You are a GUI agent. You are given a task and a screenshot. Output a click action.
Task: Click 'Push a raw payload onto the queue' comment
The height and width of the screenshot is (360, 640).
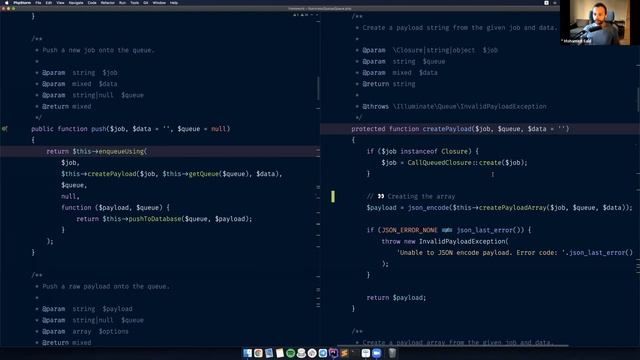pyautogui.click(x=106, y=287)
